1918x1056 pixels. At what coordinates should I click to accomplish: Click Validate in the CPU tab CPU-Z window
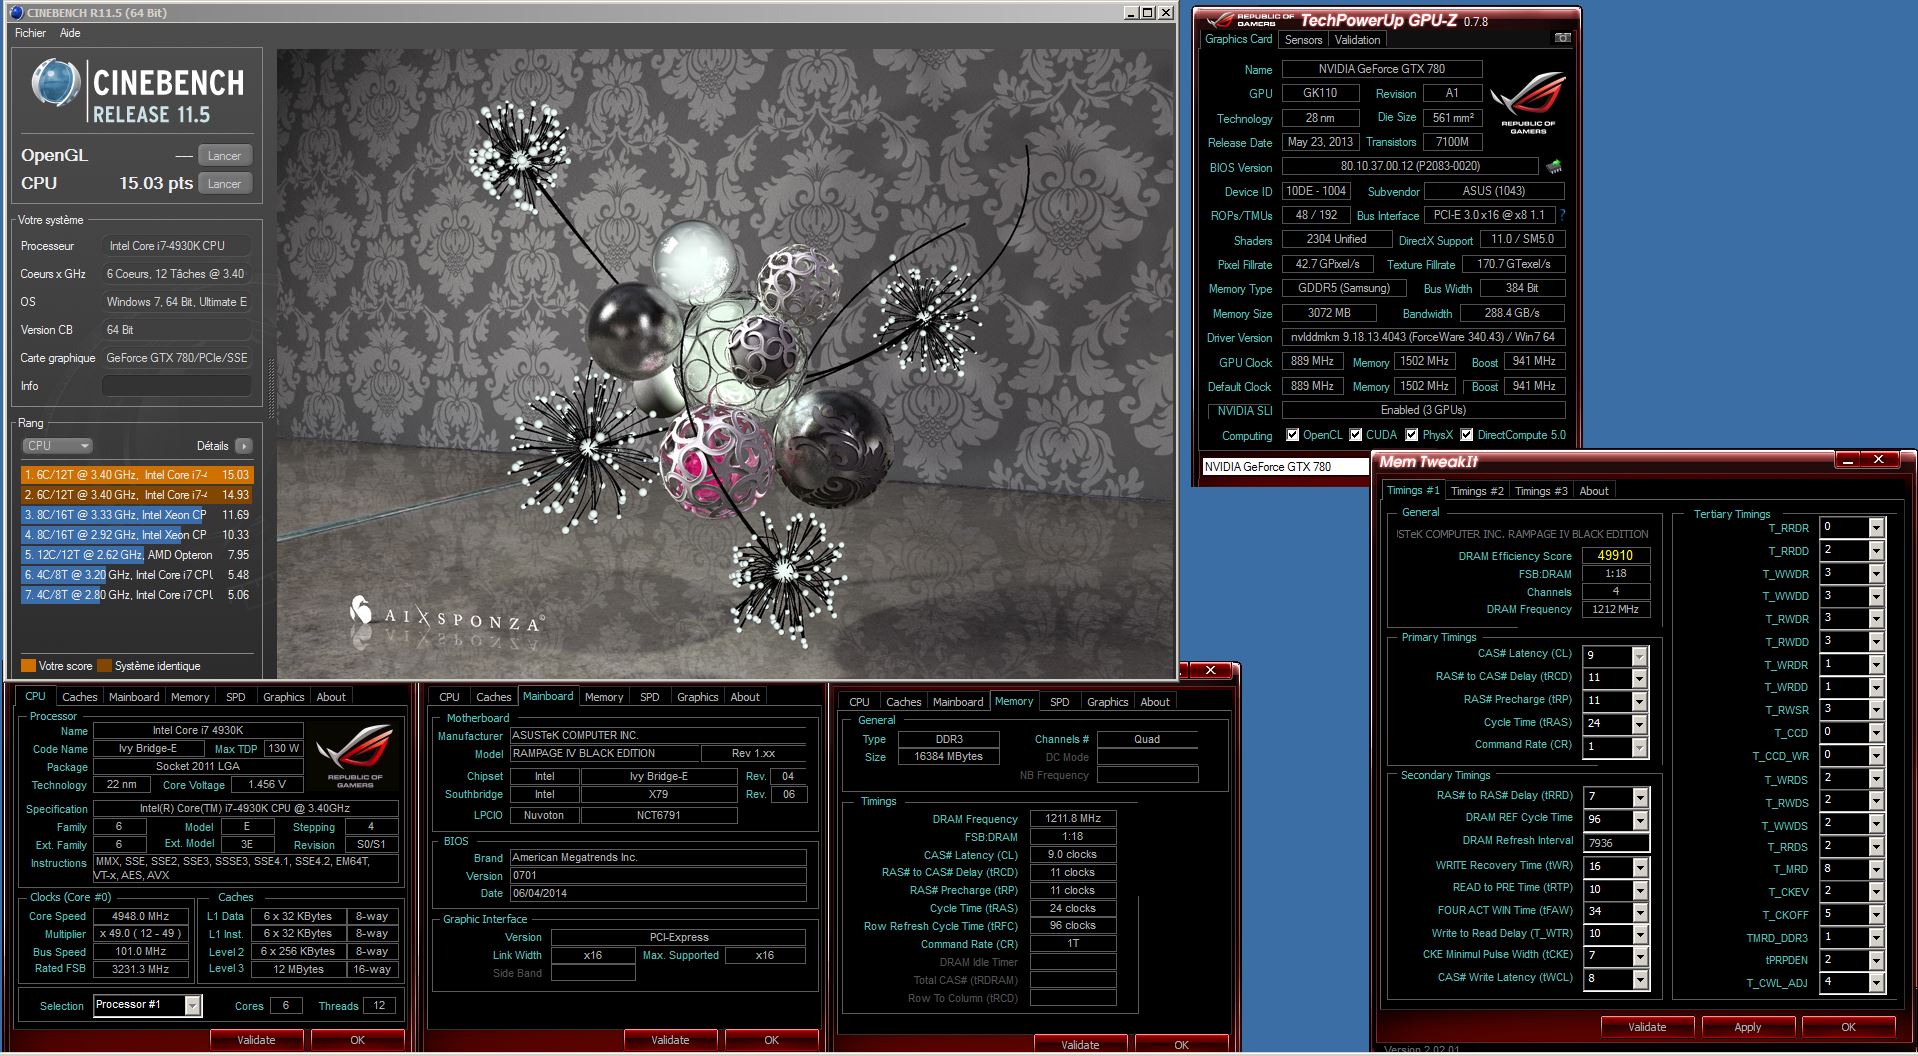[x=256, y=1040]
